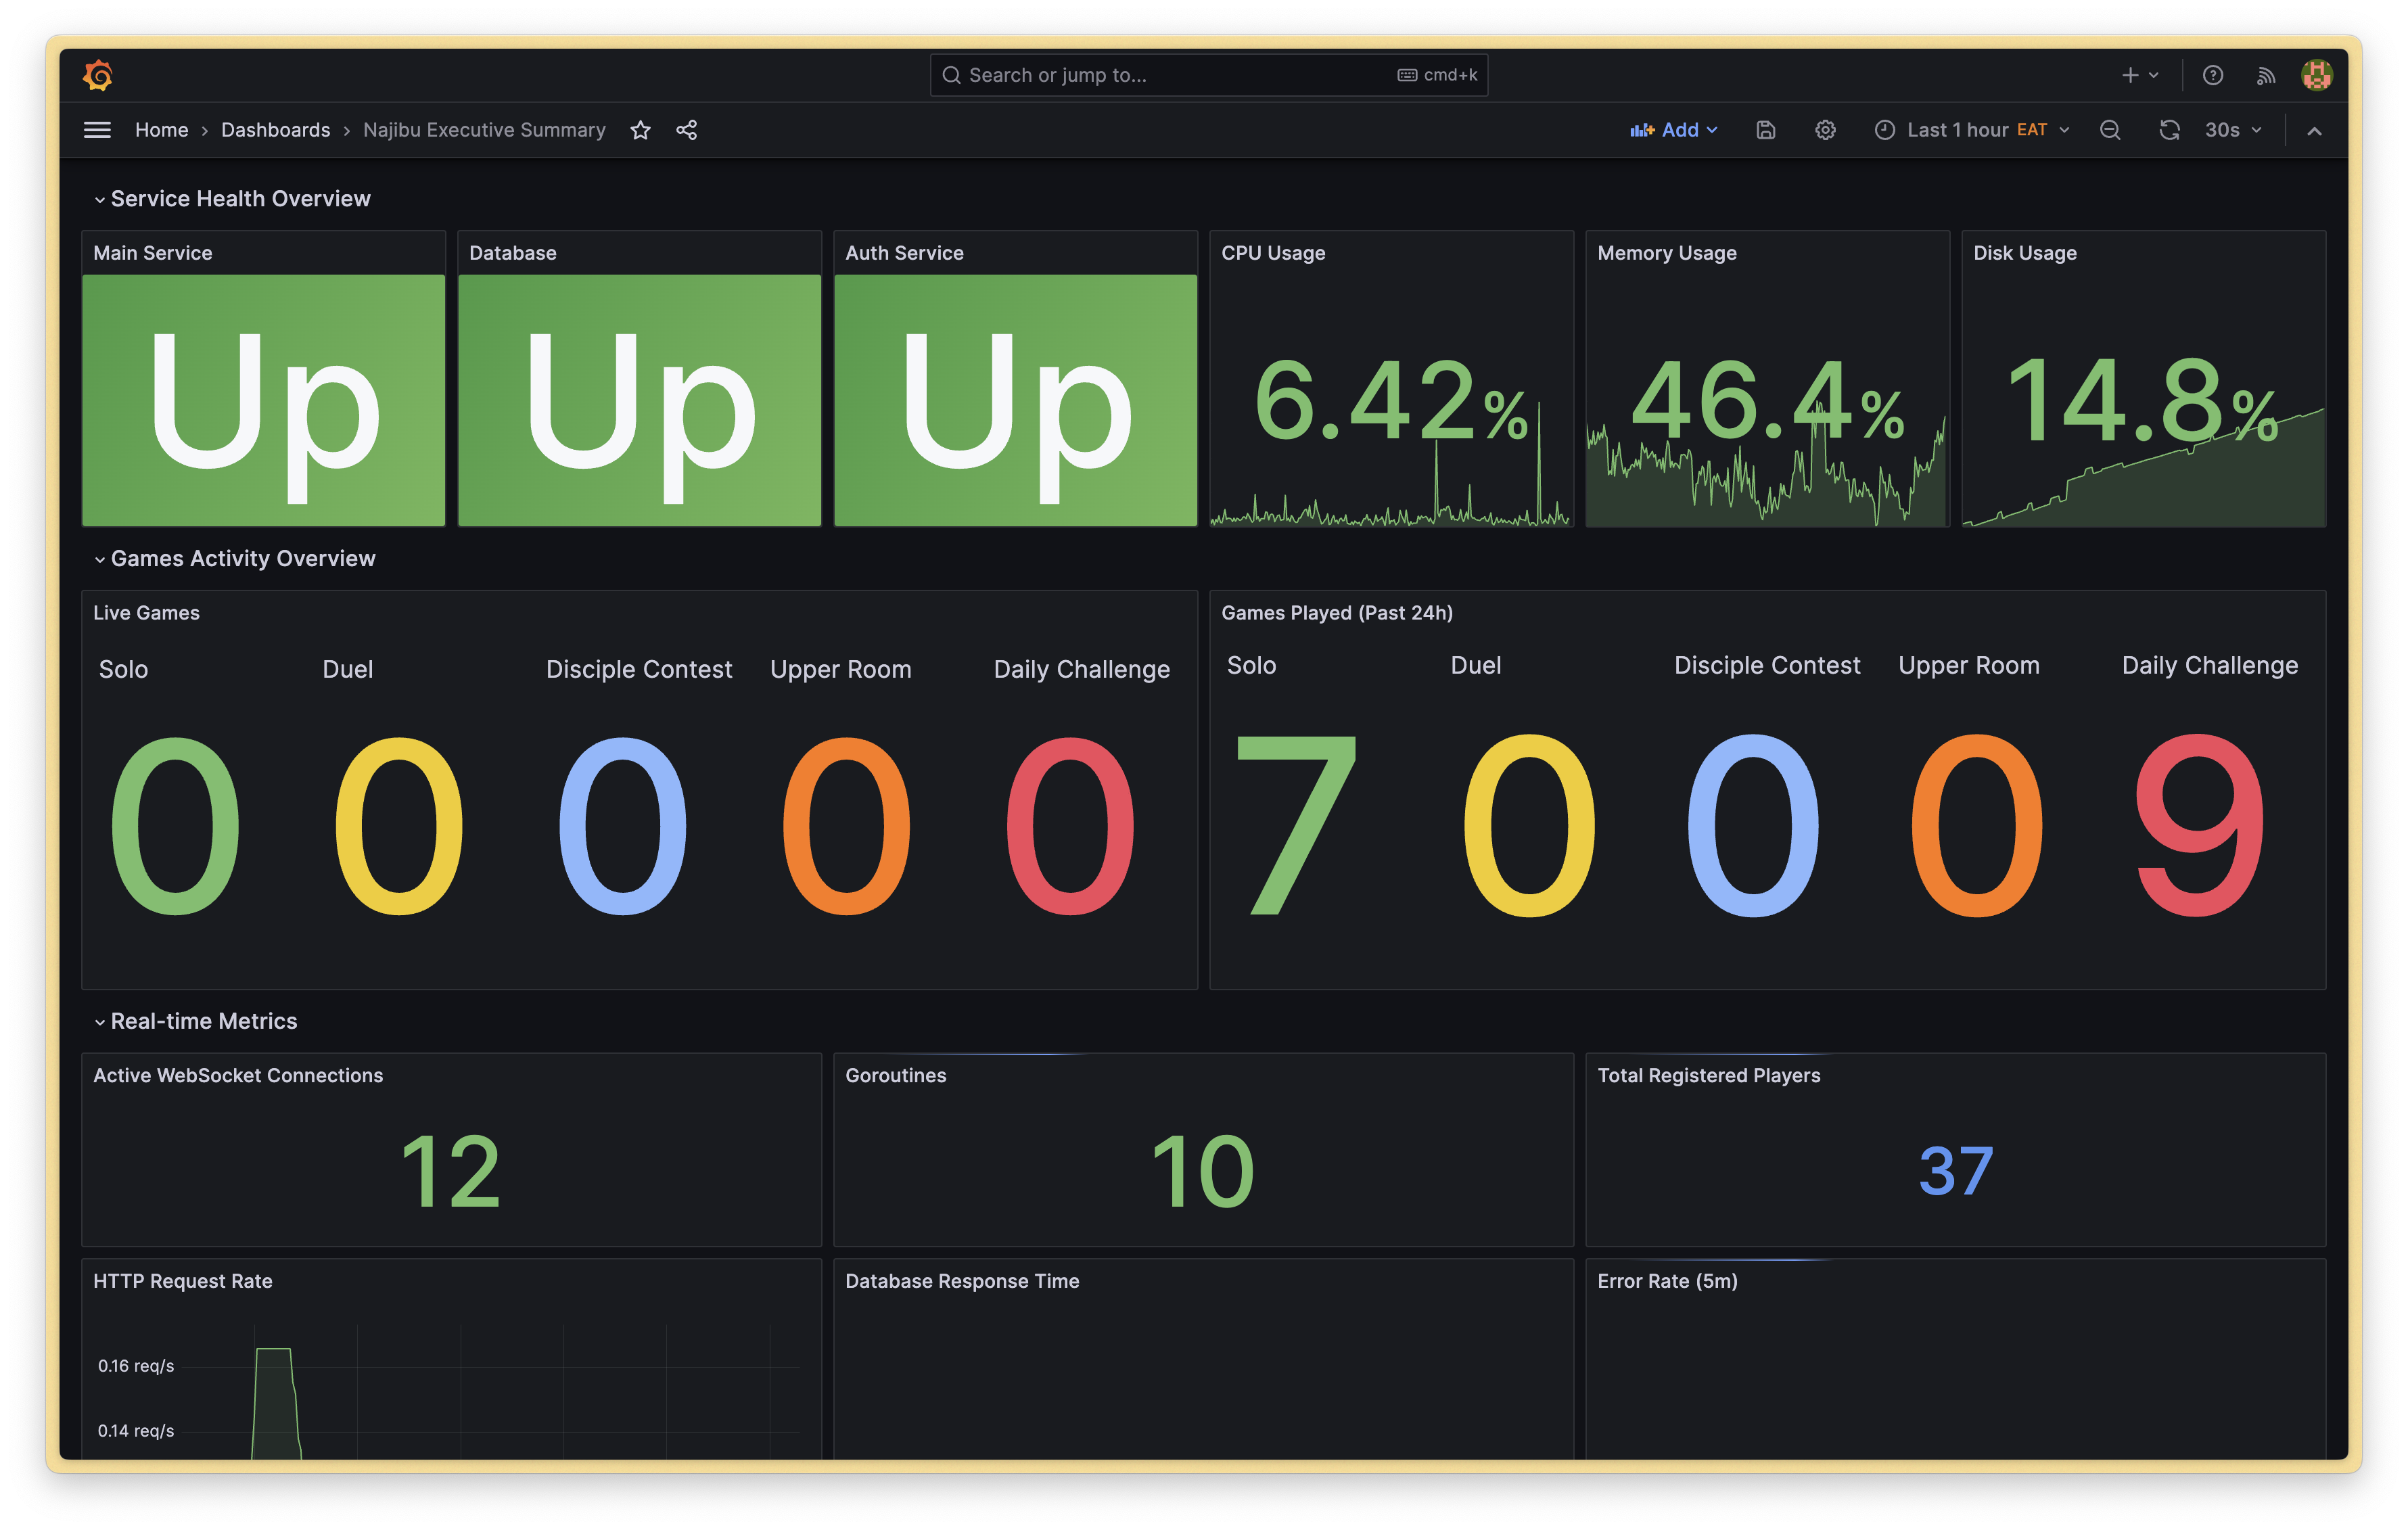2408x1530 pixels.
Task: Collapse the top toolbar with chevron
Action: [2314, 130]
